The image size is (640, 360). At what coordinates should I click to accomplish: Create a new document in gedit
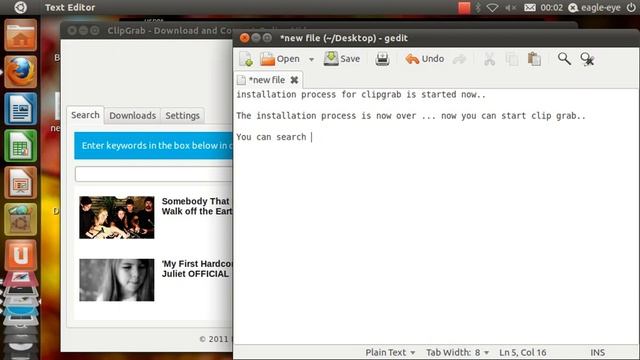pyautogui.click(x=246, y=59)
